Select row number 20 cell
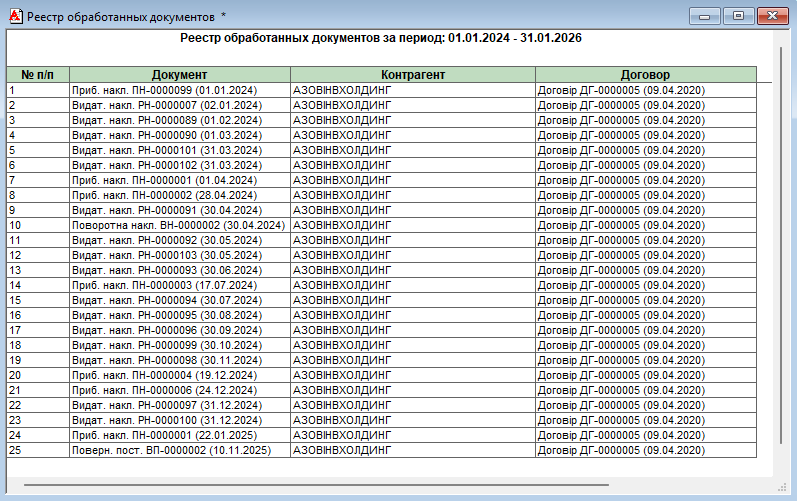The height and width of the screenshot is (501, 797). point(37,375)
